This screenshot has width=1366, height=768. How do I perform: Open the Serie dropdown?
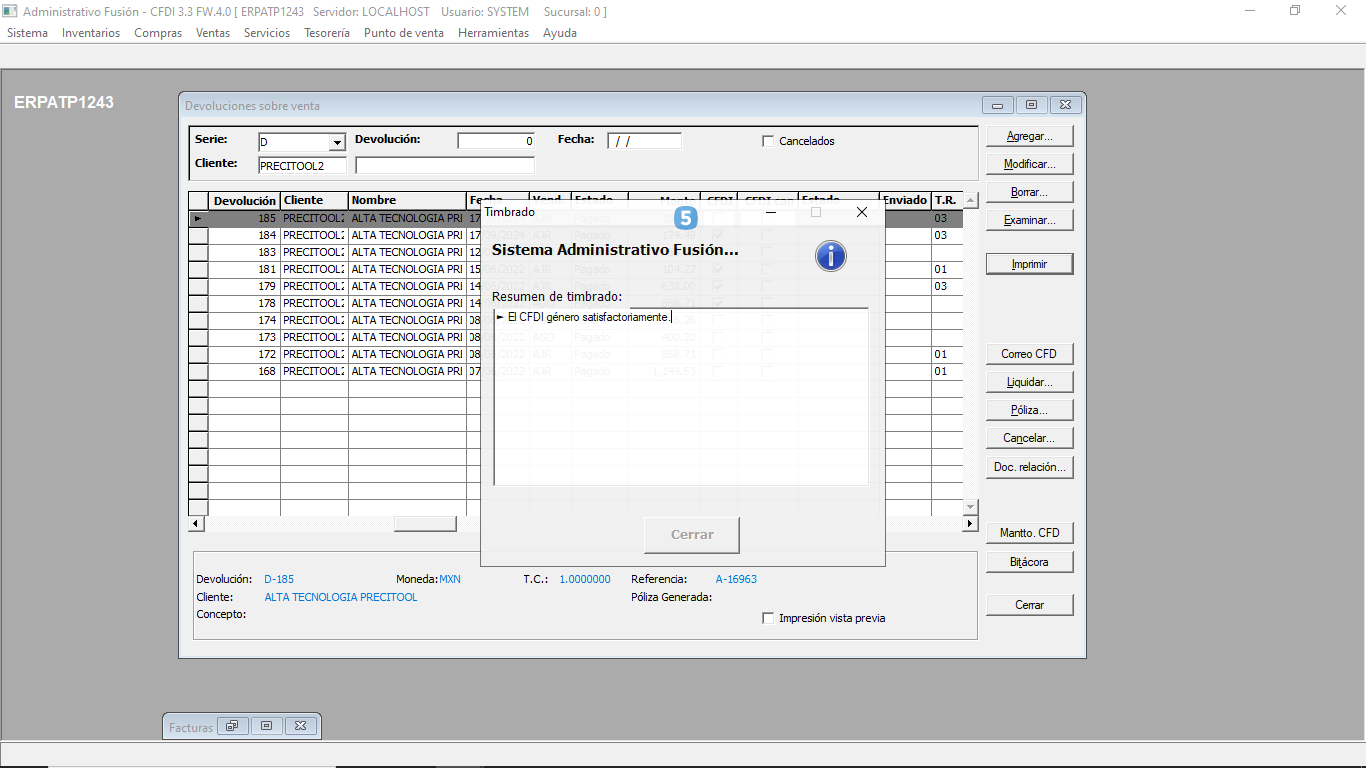[337, 142]
